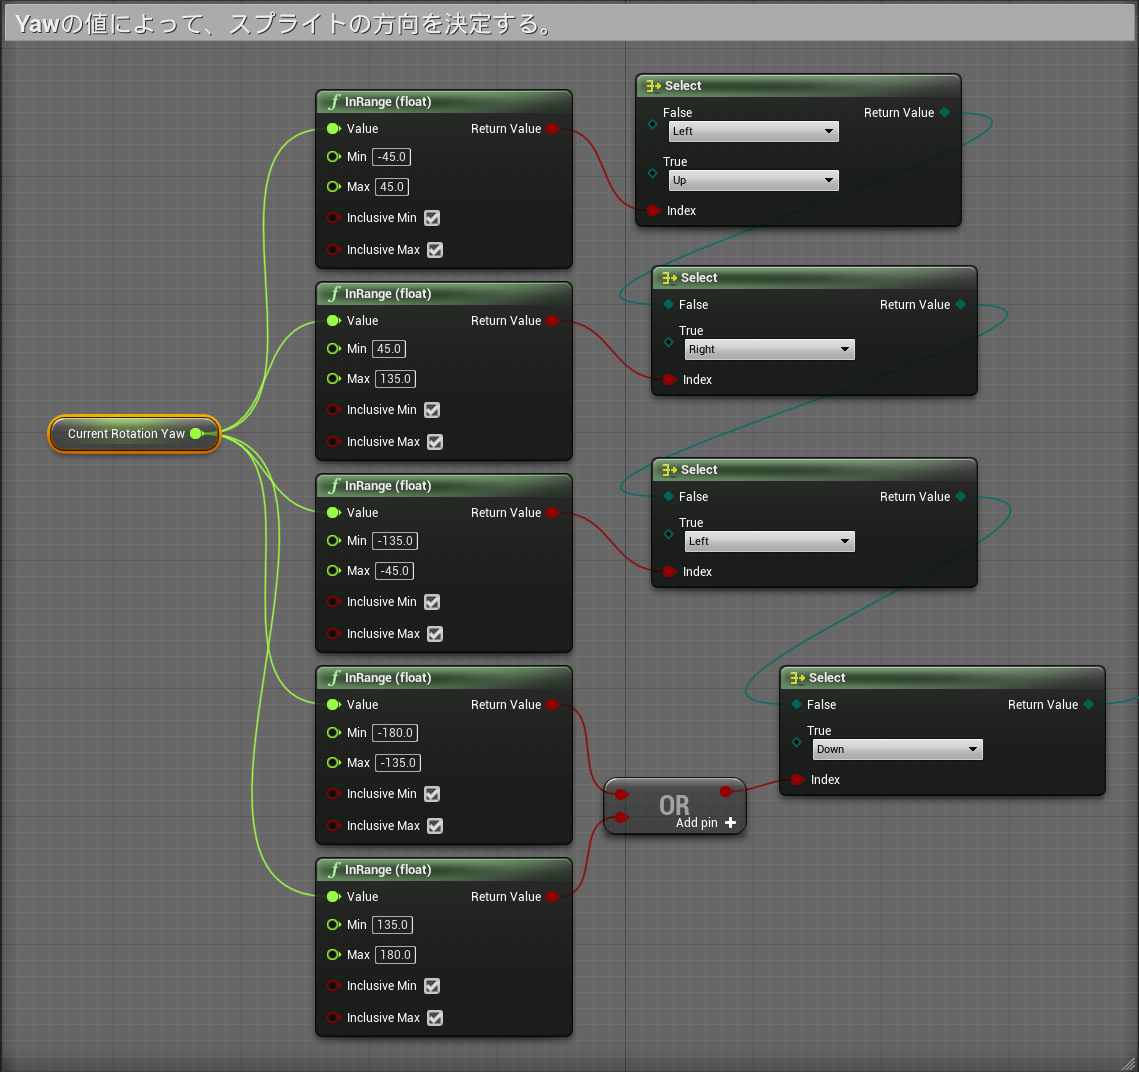The image size is (1139, 1072).
Task: Toggle Inclusive Min on InRange Min -180.0 node
Action: click(x=432, y=794)
